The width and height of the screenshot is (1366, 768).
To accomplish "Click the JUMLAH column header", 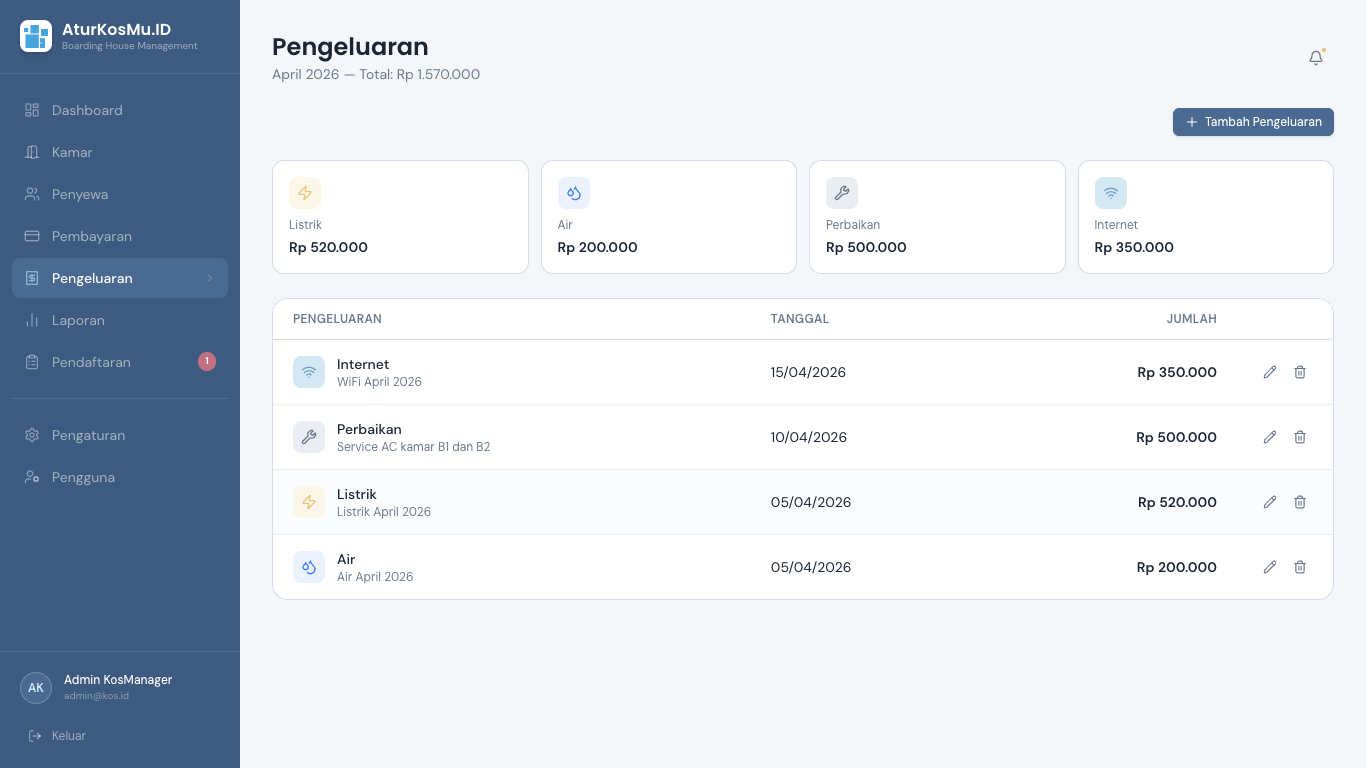I will (x=1192, y=319).
